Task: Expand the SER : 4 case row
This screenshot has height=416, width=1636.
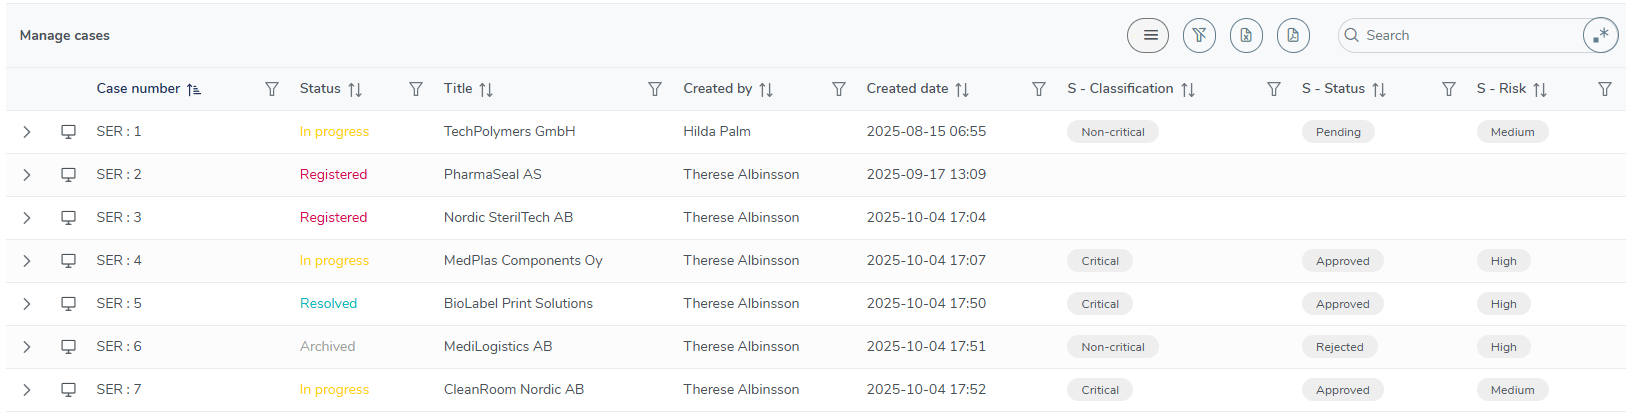Action: (27, 261)
